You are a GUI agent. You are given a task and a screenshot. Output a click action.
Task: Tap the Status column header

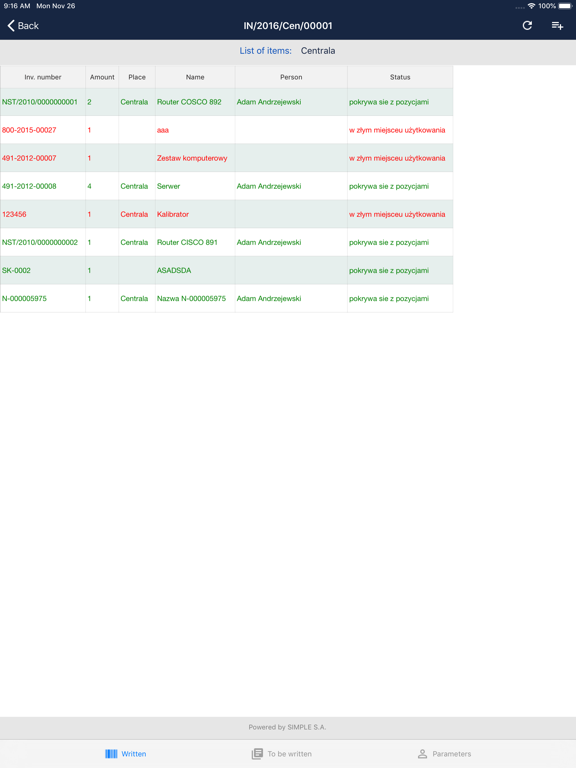[400, 77]
